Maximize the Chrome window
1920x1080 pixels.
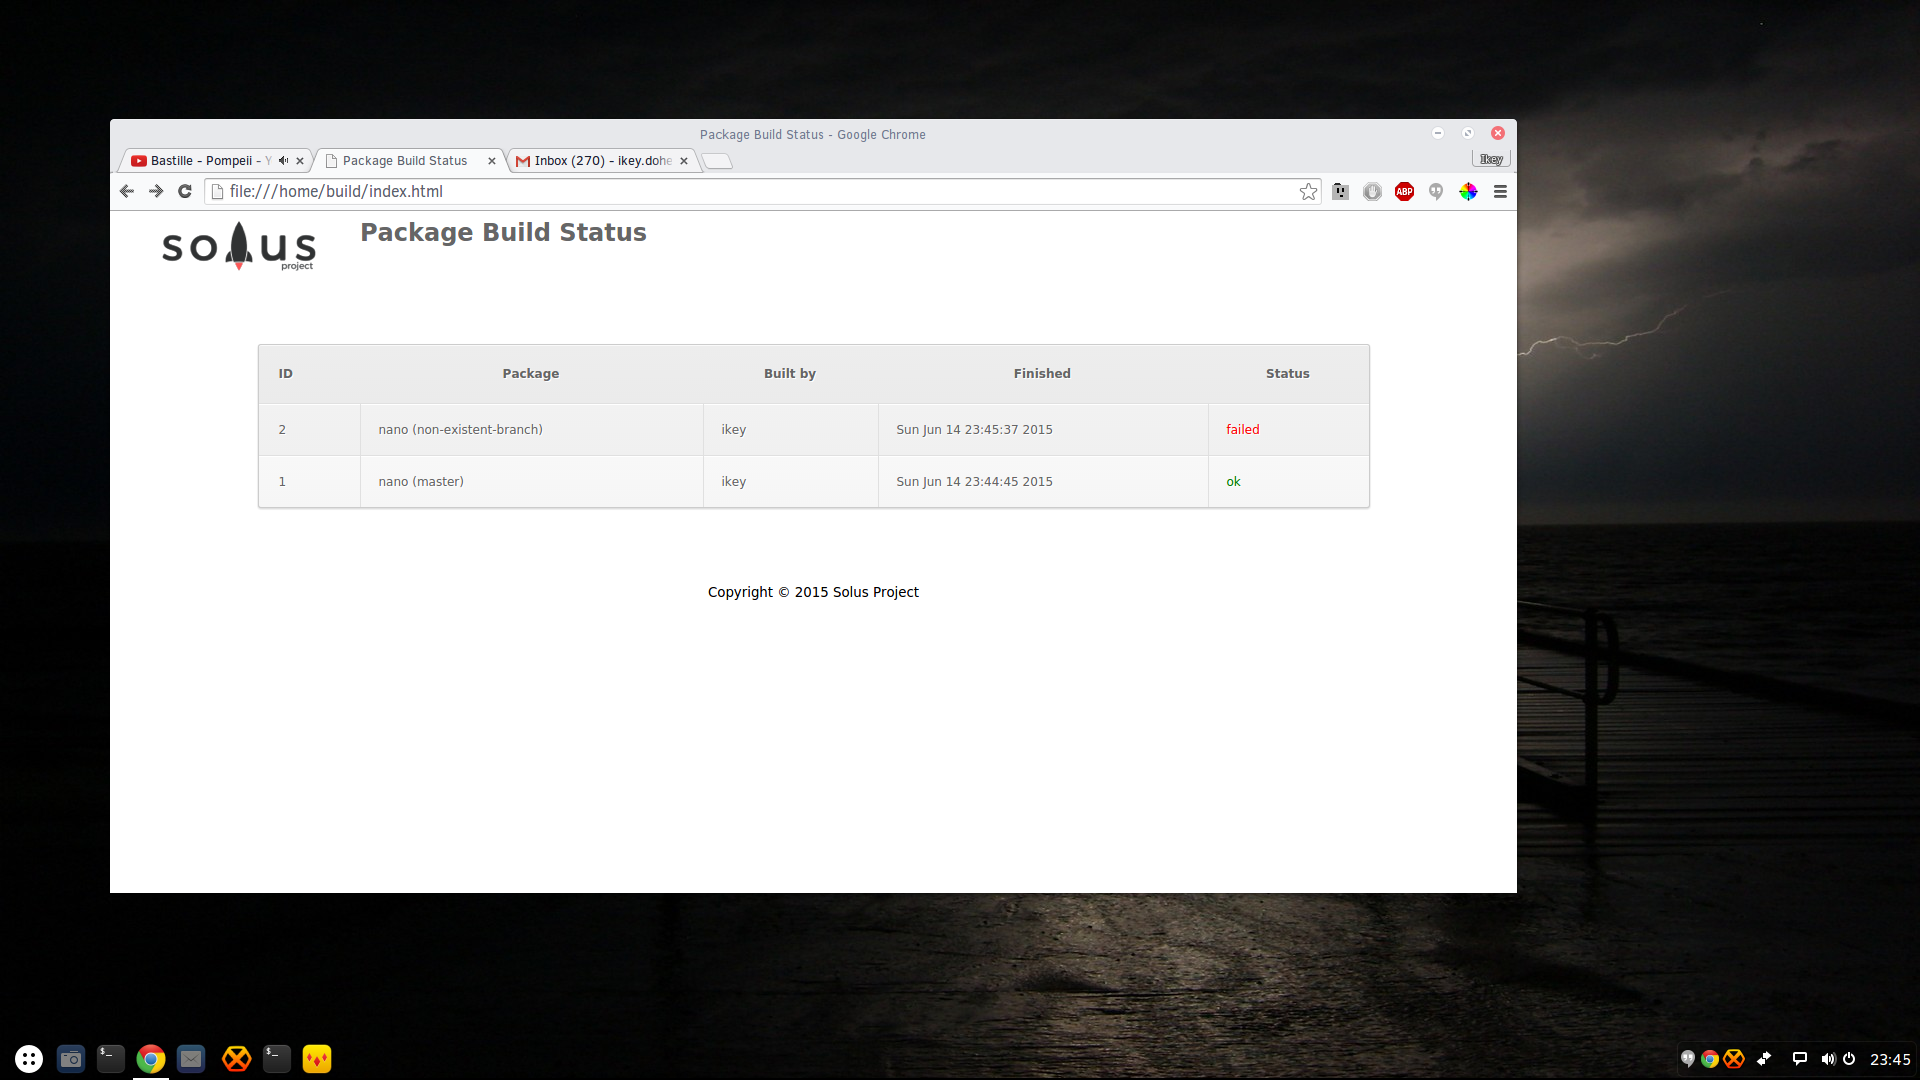point(1468,133)
